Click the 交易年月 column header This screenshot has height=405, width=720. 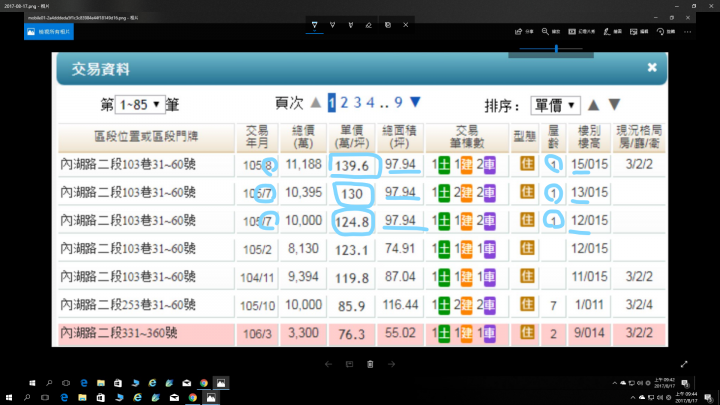(257, 137)
